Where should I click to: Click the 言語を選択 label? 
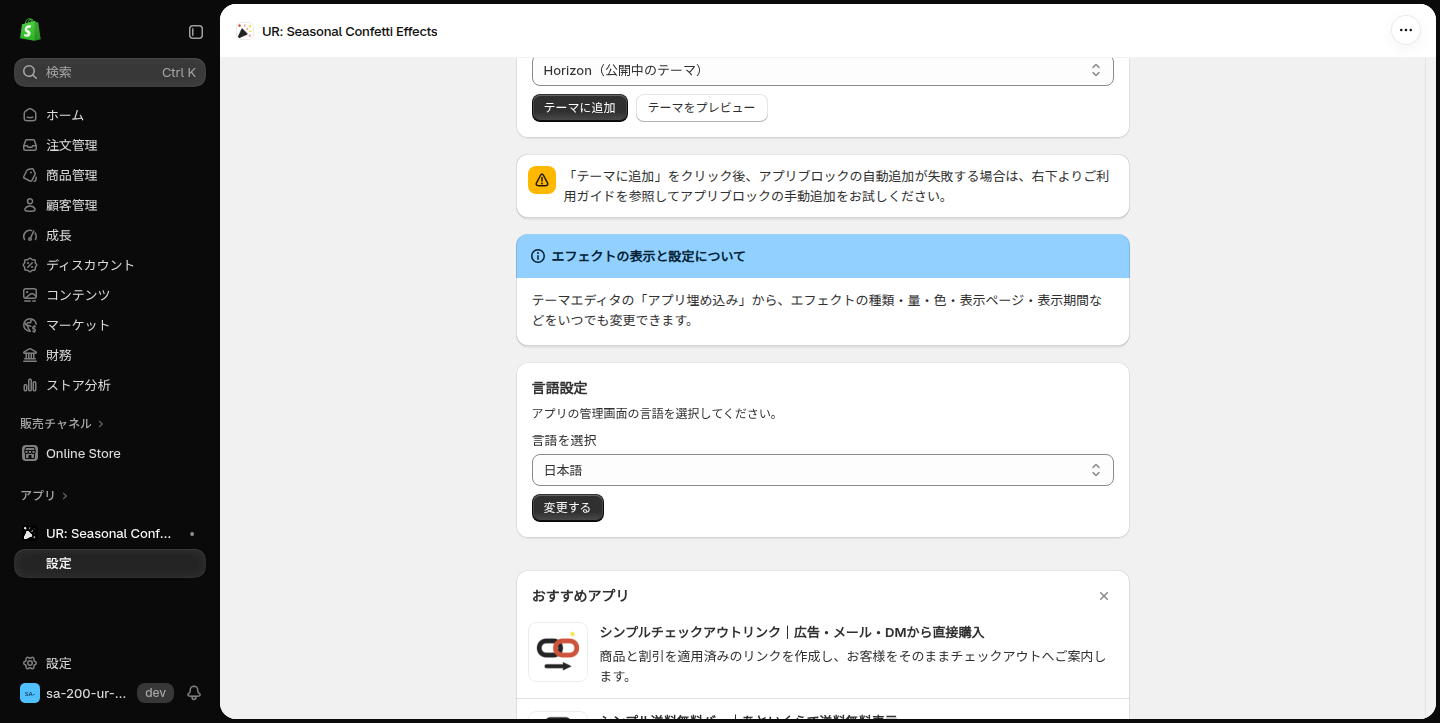[564, 440]
